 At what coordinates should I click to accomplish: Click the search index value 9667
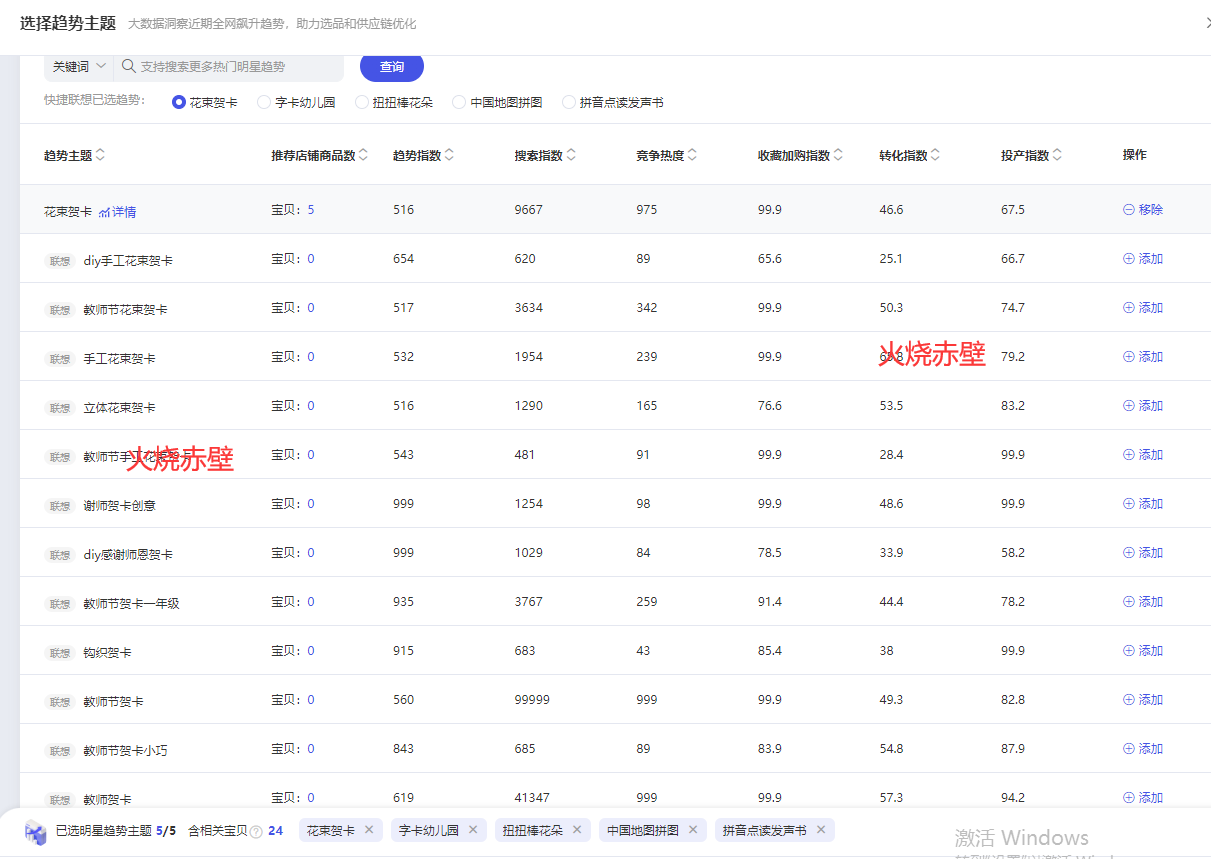pos(529,210)
